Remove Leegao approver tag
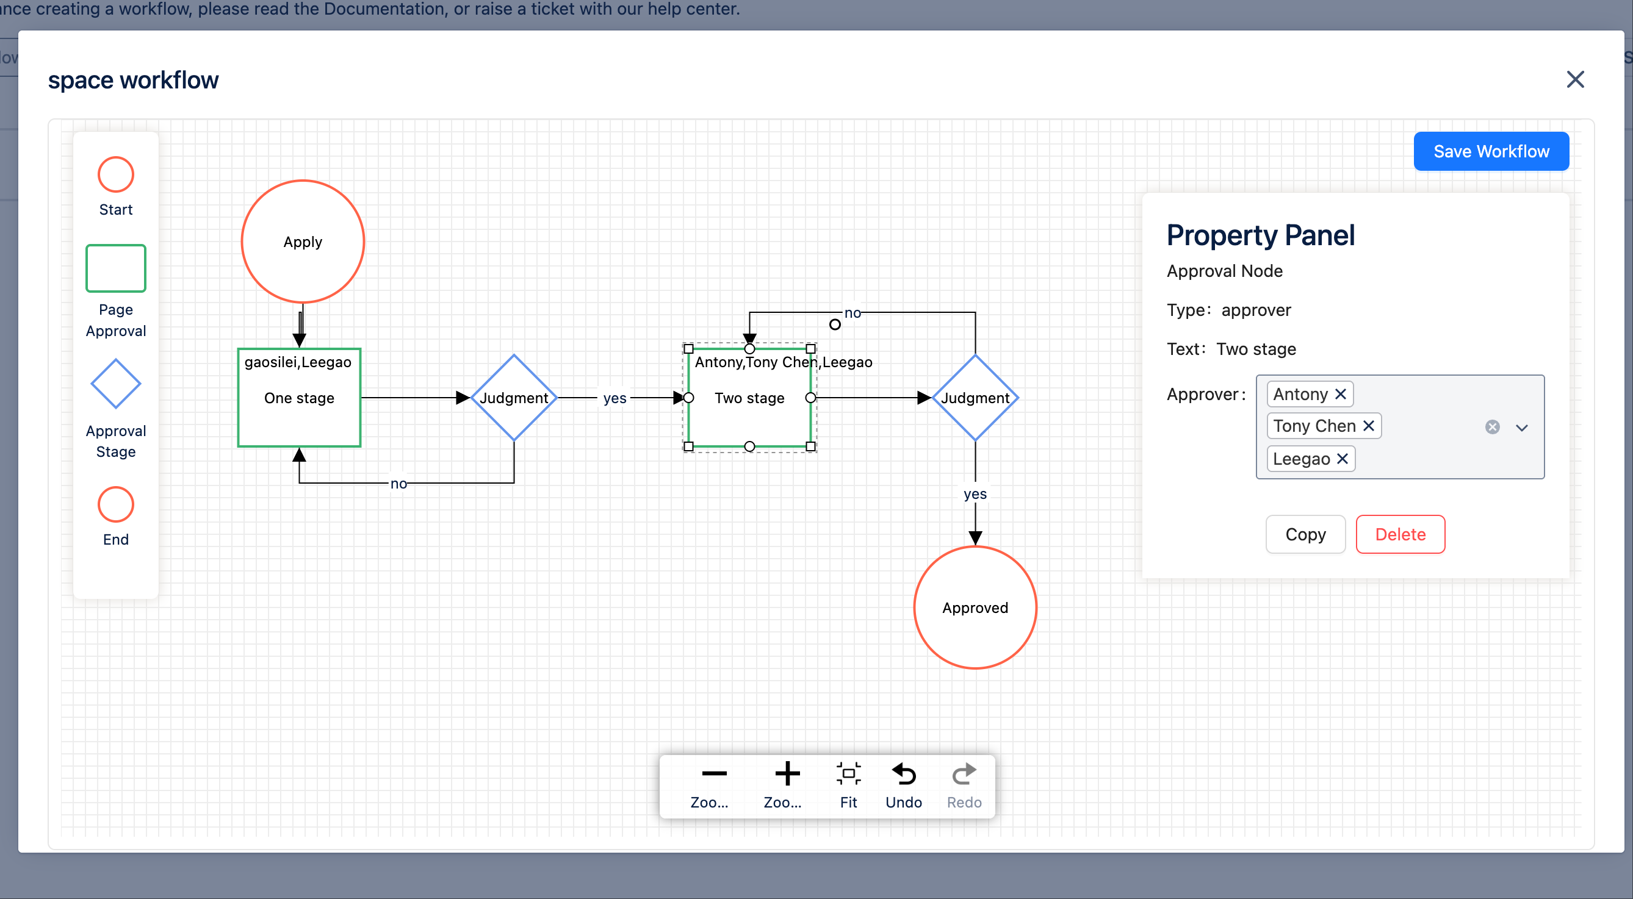The image size is (1633, 899). 1343,459
